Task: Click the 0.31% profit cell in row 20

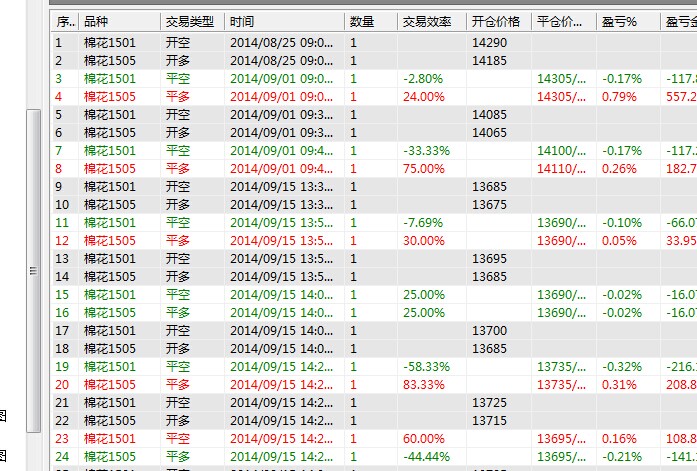Action: [619, 384]
